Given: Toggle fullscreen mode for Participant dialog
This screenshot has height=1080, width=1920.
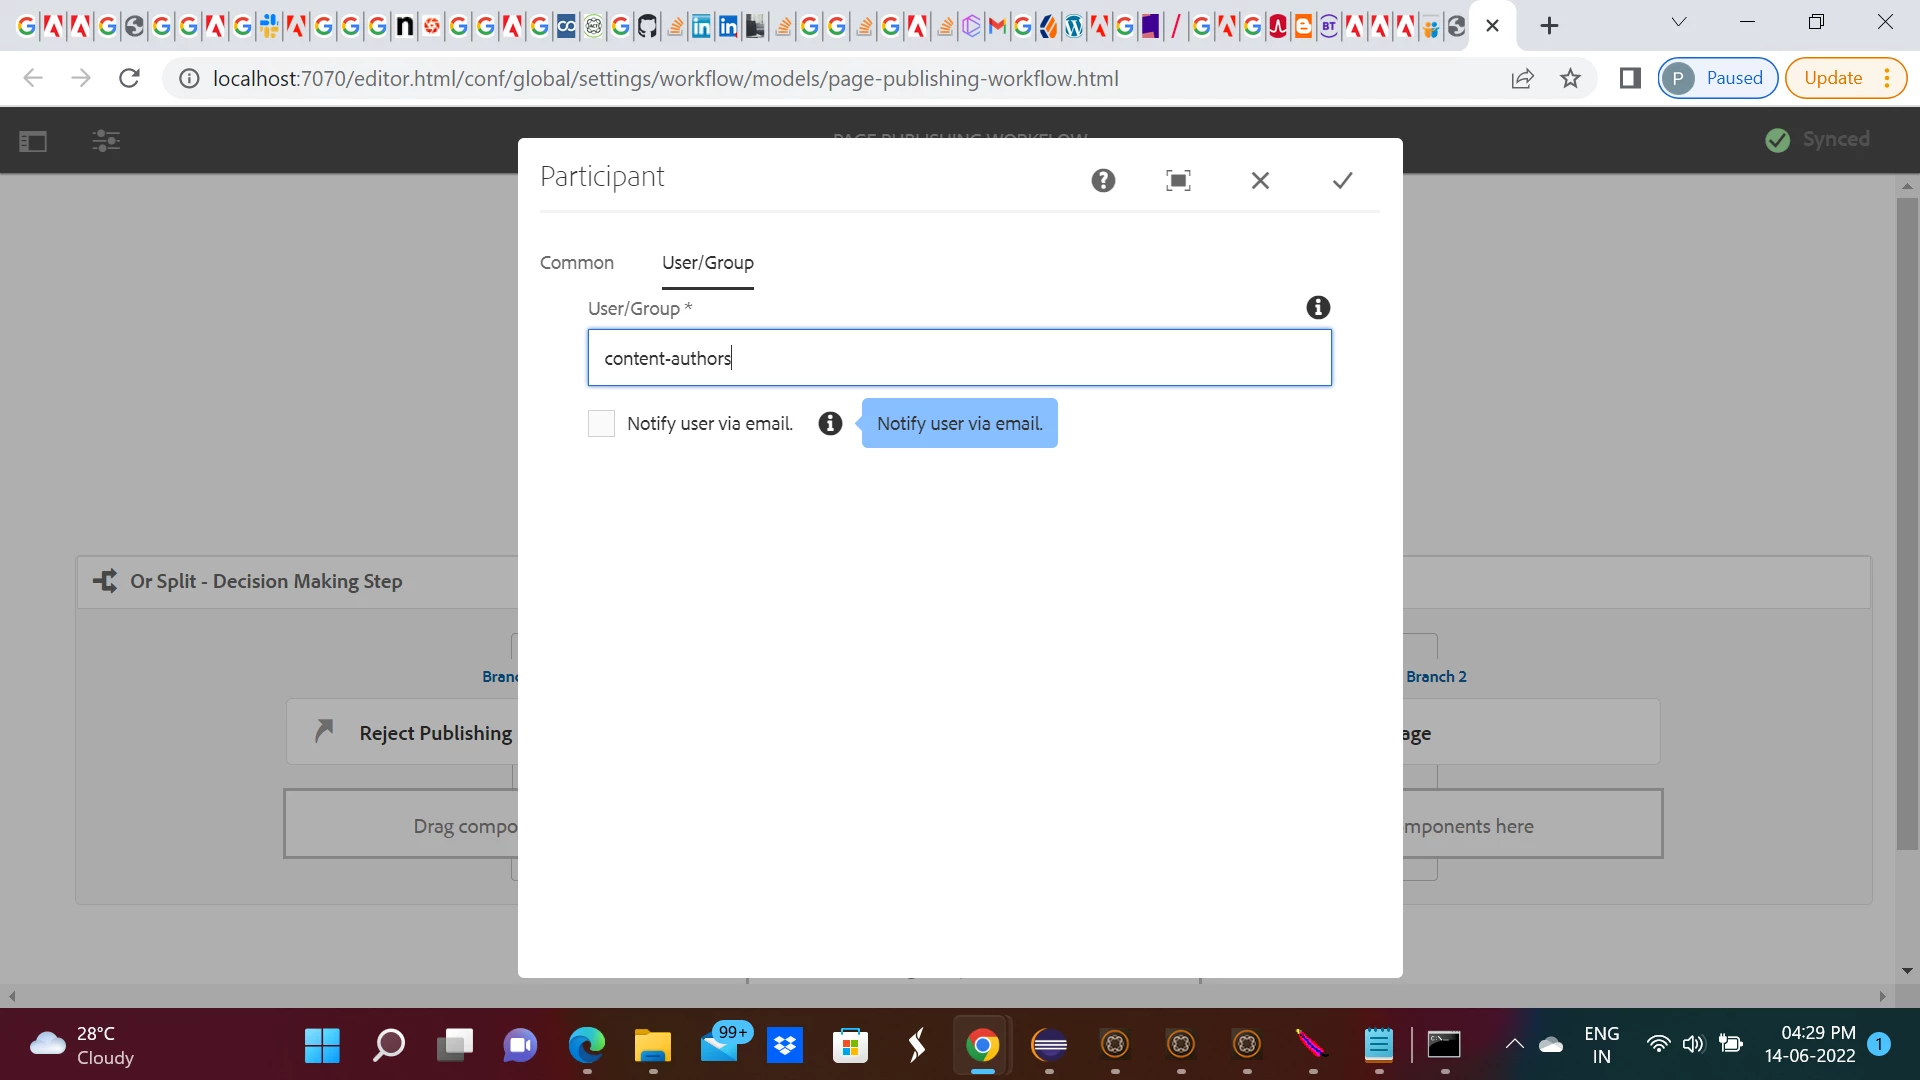Looking at the screenshot, I should pyautogui.click(x=1178, y=181).
